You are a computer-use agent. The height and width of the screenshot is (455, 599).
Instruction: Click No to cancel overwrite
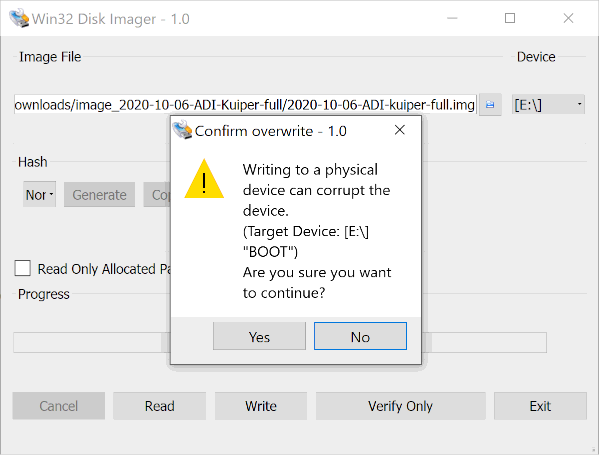360,336
